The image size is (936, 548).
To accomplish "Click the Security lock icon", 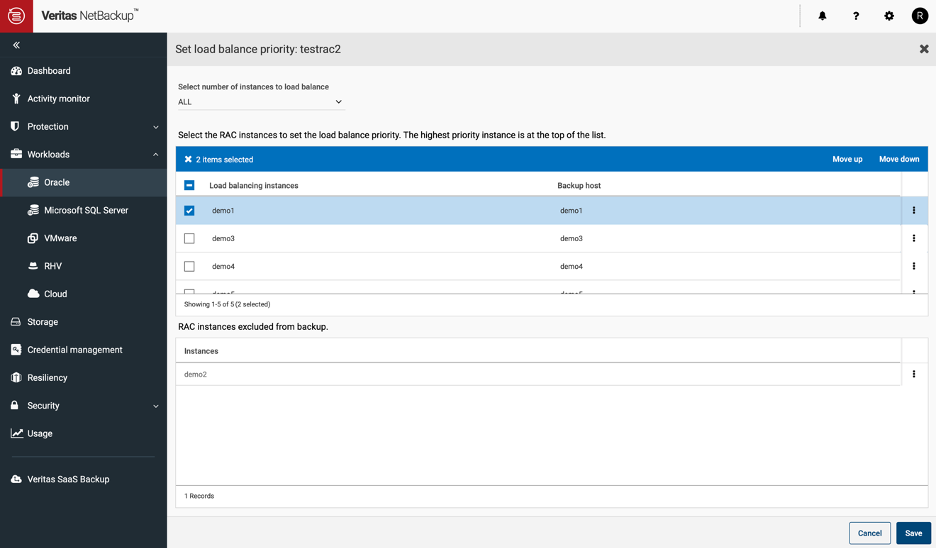I will (x=15, y=405).
